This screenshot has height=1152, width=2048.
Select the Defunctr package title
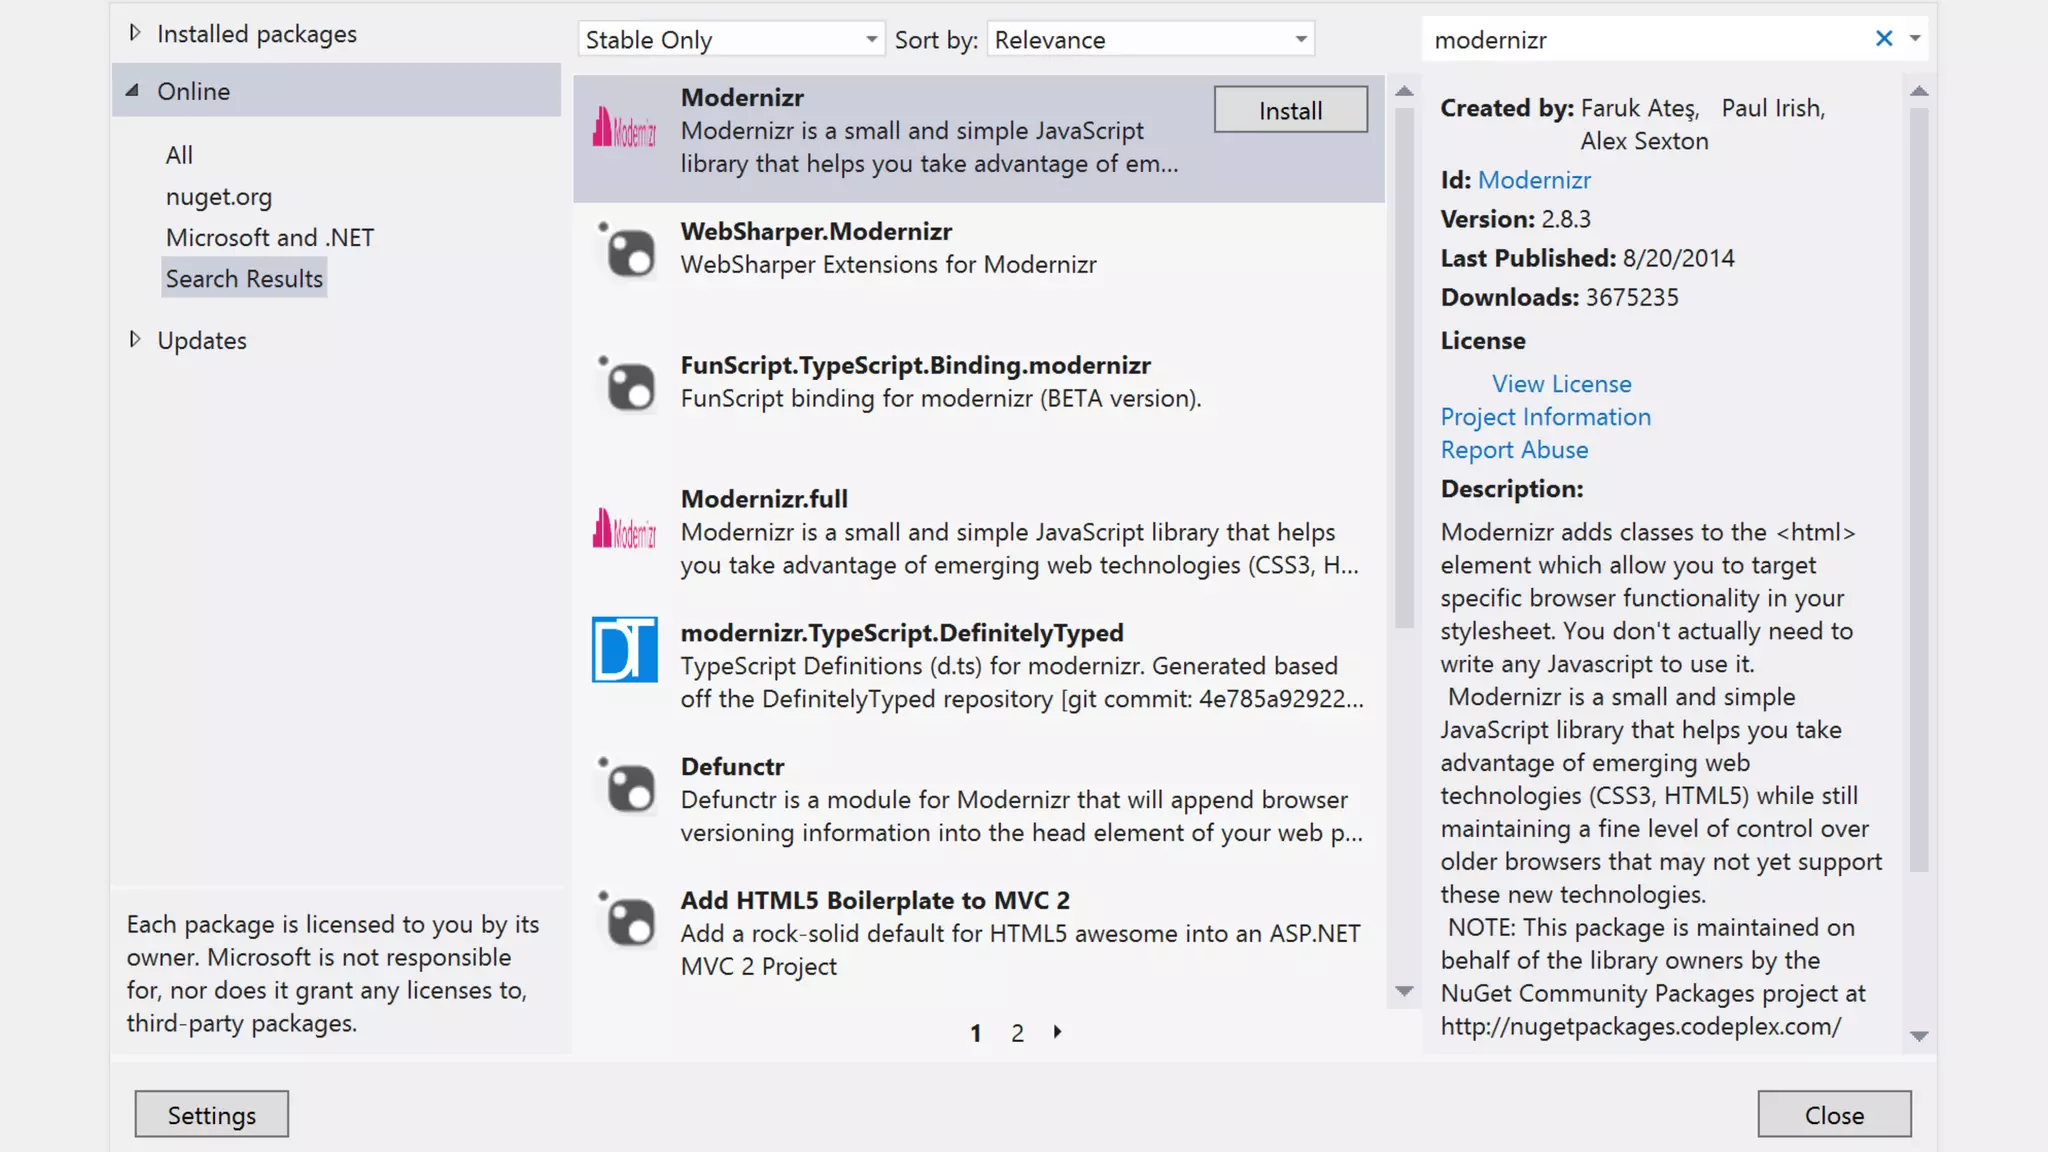[x=732, y=767]
